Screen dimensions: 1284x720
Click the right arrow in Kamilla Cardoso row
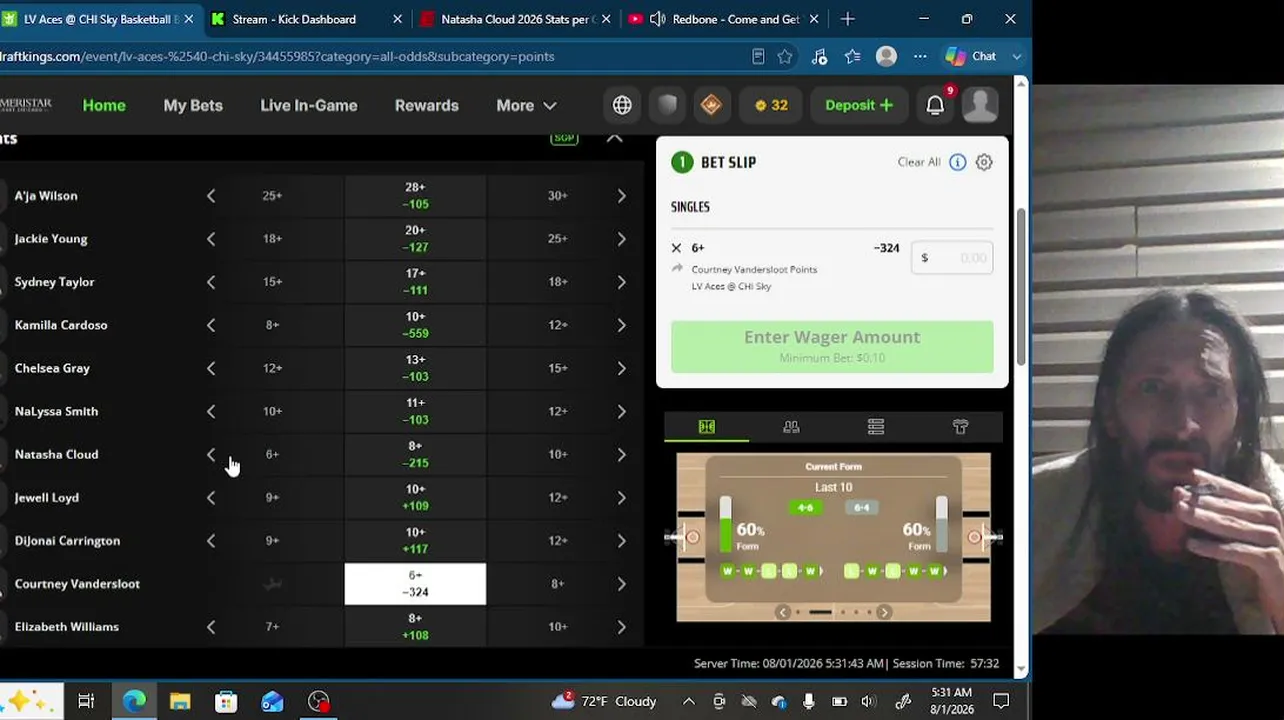click(621, 325)
